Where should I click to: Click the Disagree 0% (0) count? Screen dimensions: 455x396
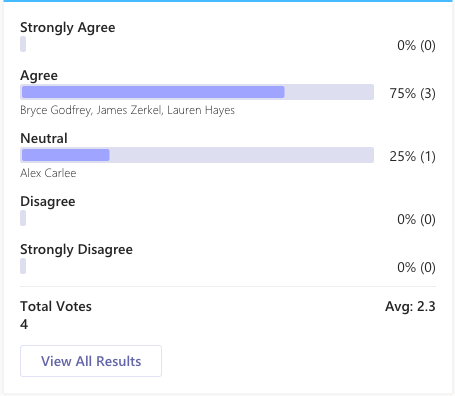[x=416, y=219]
